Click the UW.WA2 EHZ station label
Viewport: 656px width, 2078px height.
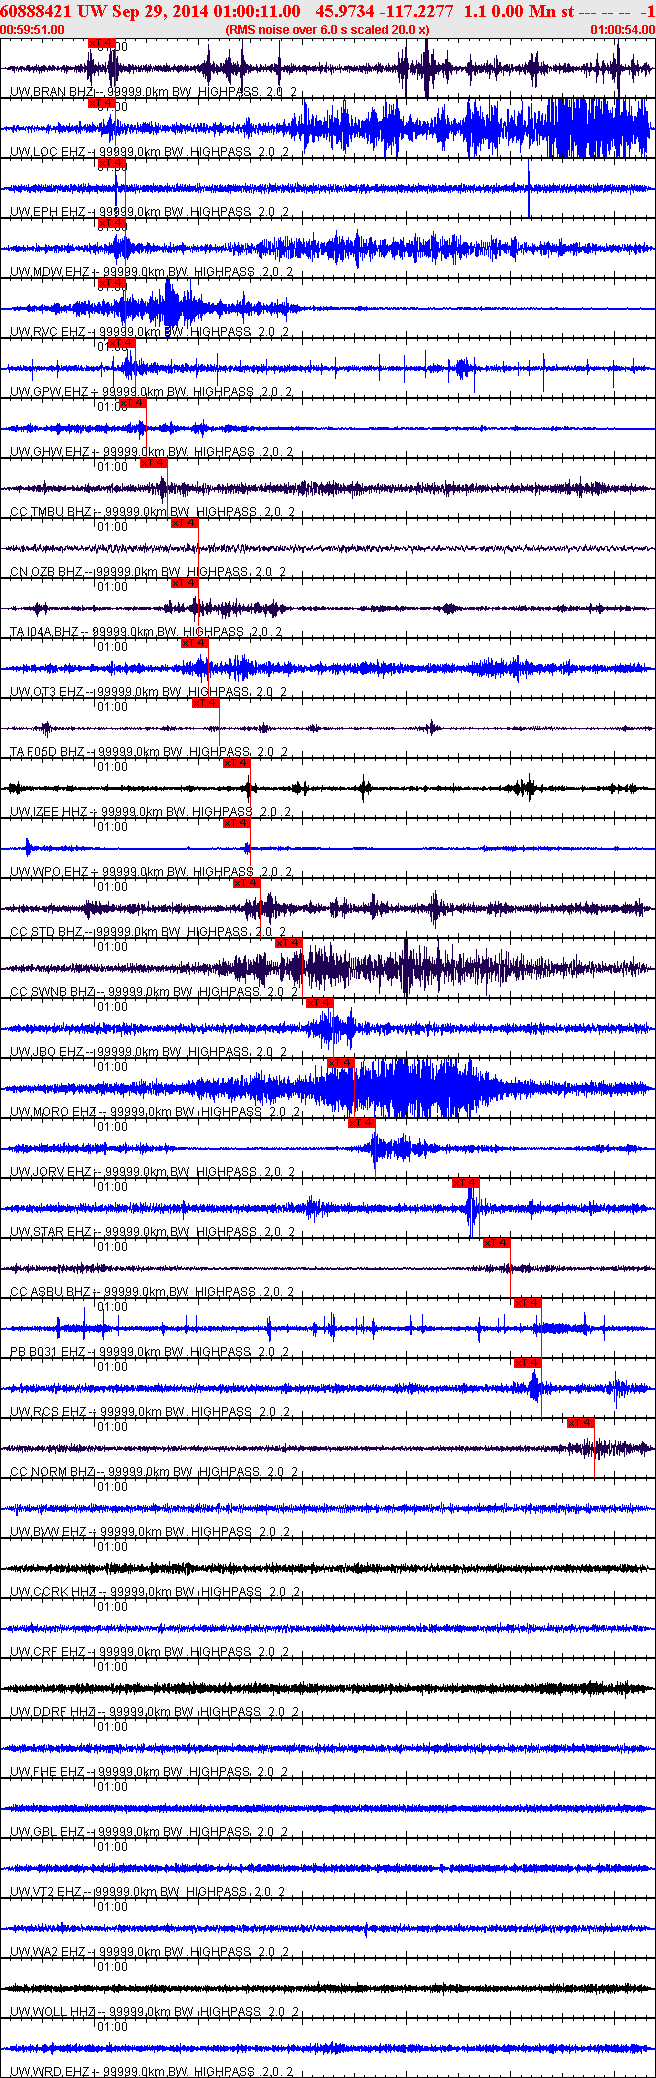pos(47,1952)
